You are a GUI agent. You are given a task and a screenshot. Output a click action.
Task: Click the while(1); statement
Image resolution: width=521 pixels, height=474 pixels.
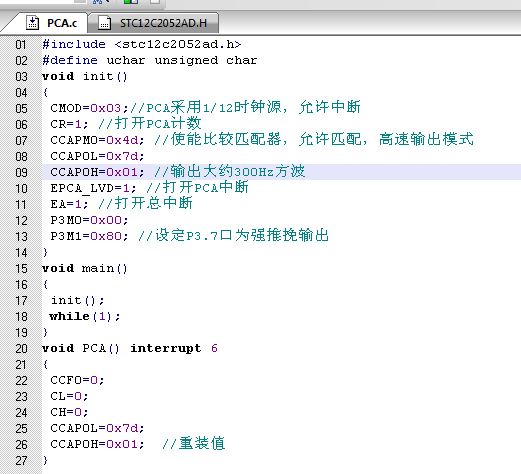click(x=85, y=316)
